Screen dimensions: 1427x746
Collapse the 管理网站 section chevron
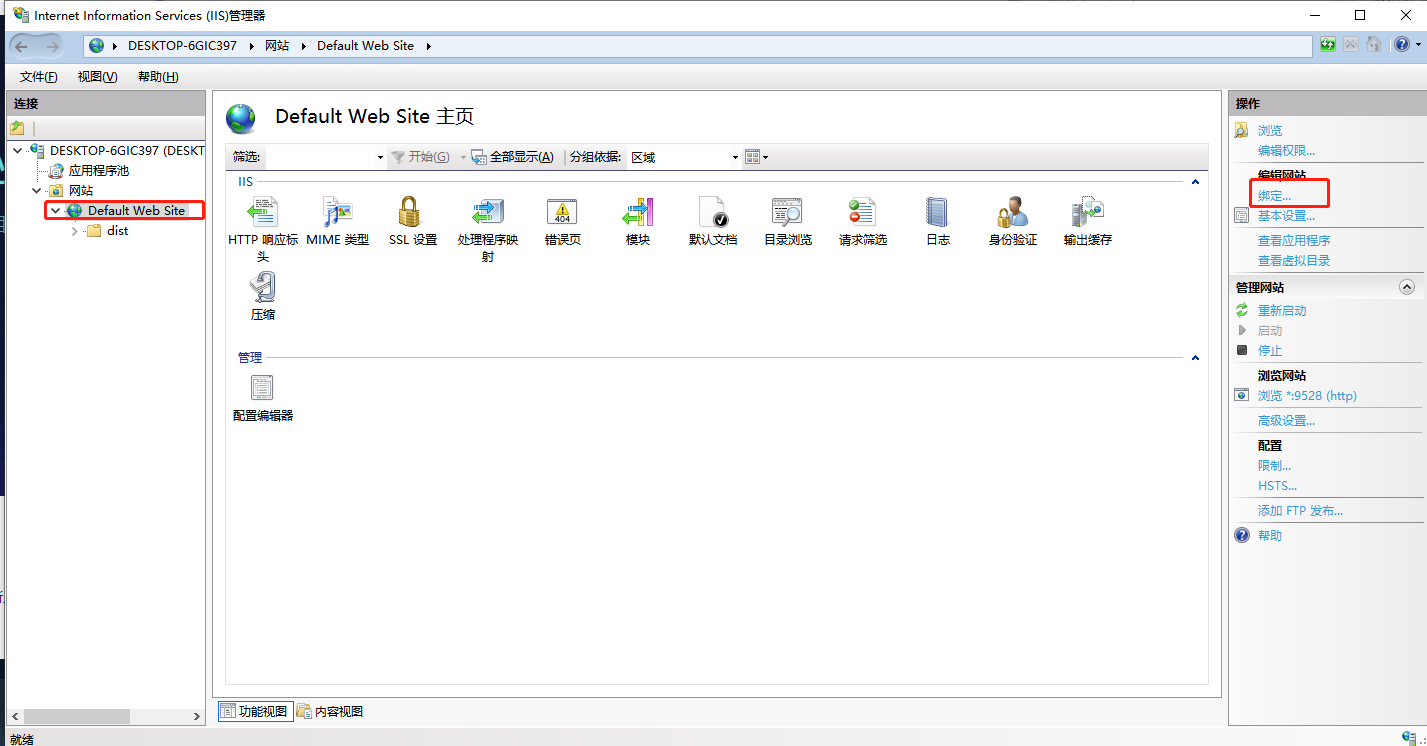tap(1407, 287)
